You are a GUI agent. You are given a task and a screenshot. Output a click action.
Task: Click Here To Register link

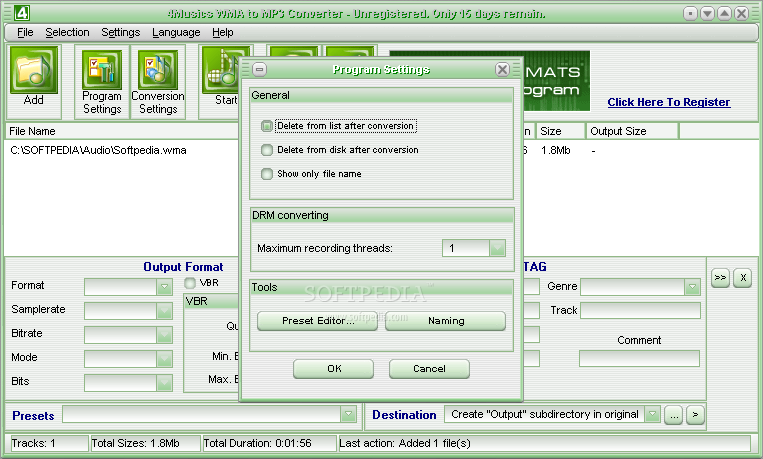pyautogui.click(x=669, y=102)
